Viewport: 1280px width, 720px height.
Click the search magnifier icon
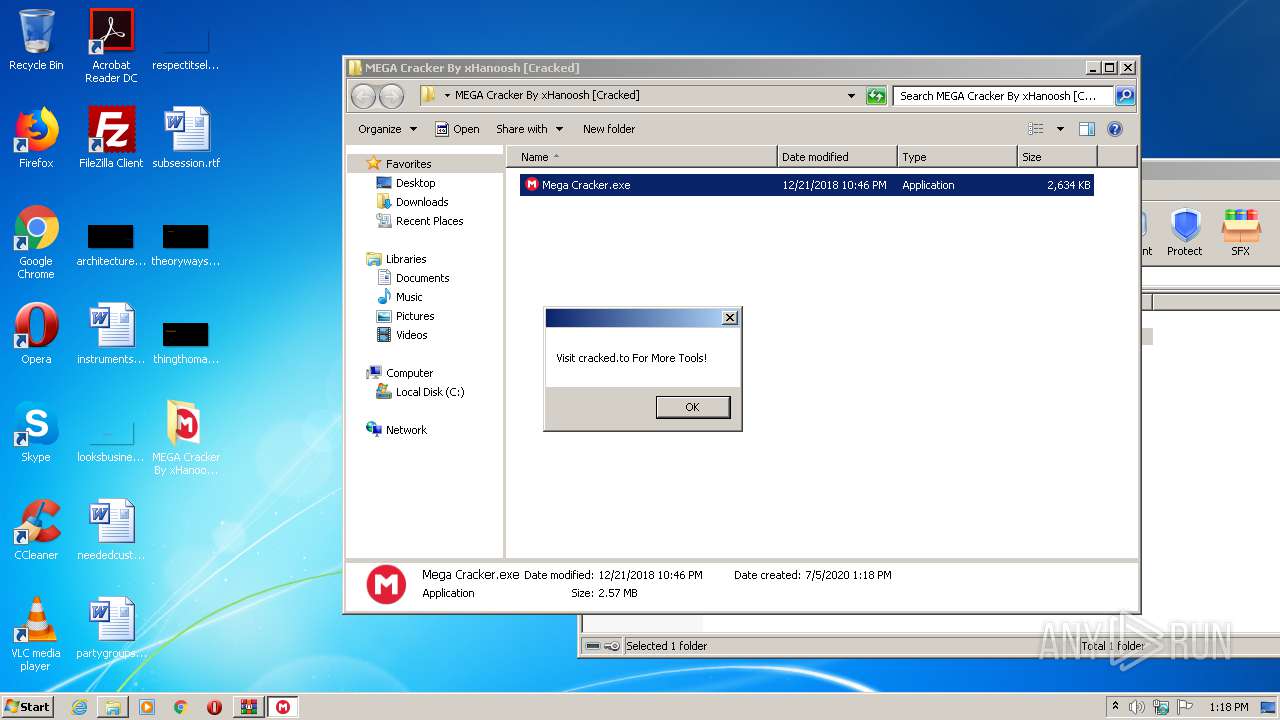pyautogui.click(x=1125, y=96)
